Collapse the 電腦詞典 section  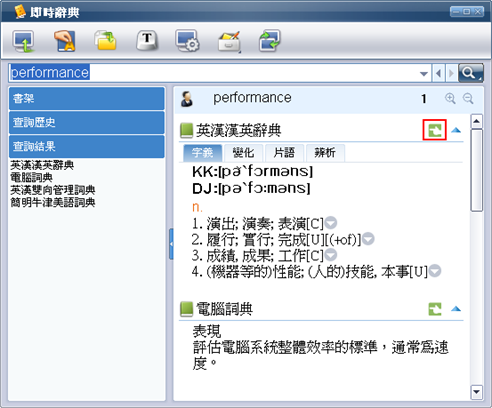pos(456,309)
